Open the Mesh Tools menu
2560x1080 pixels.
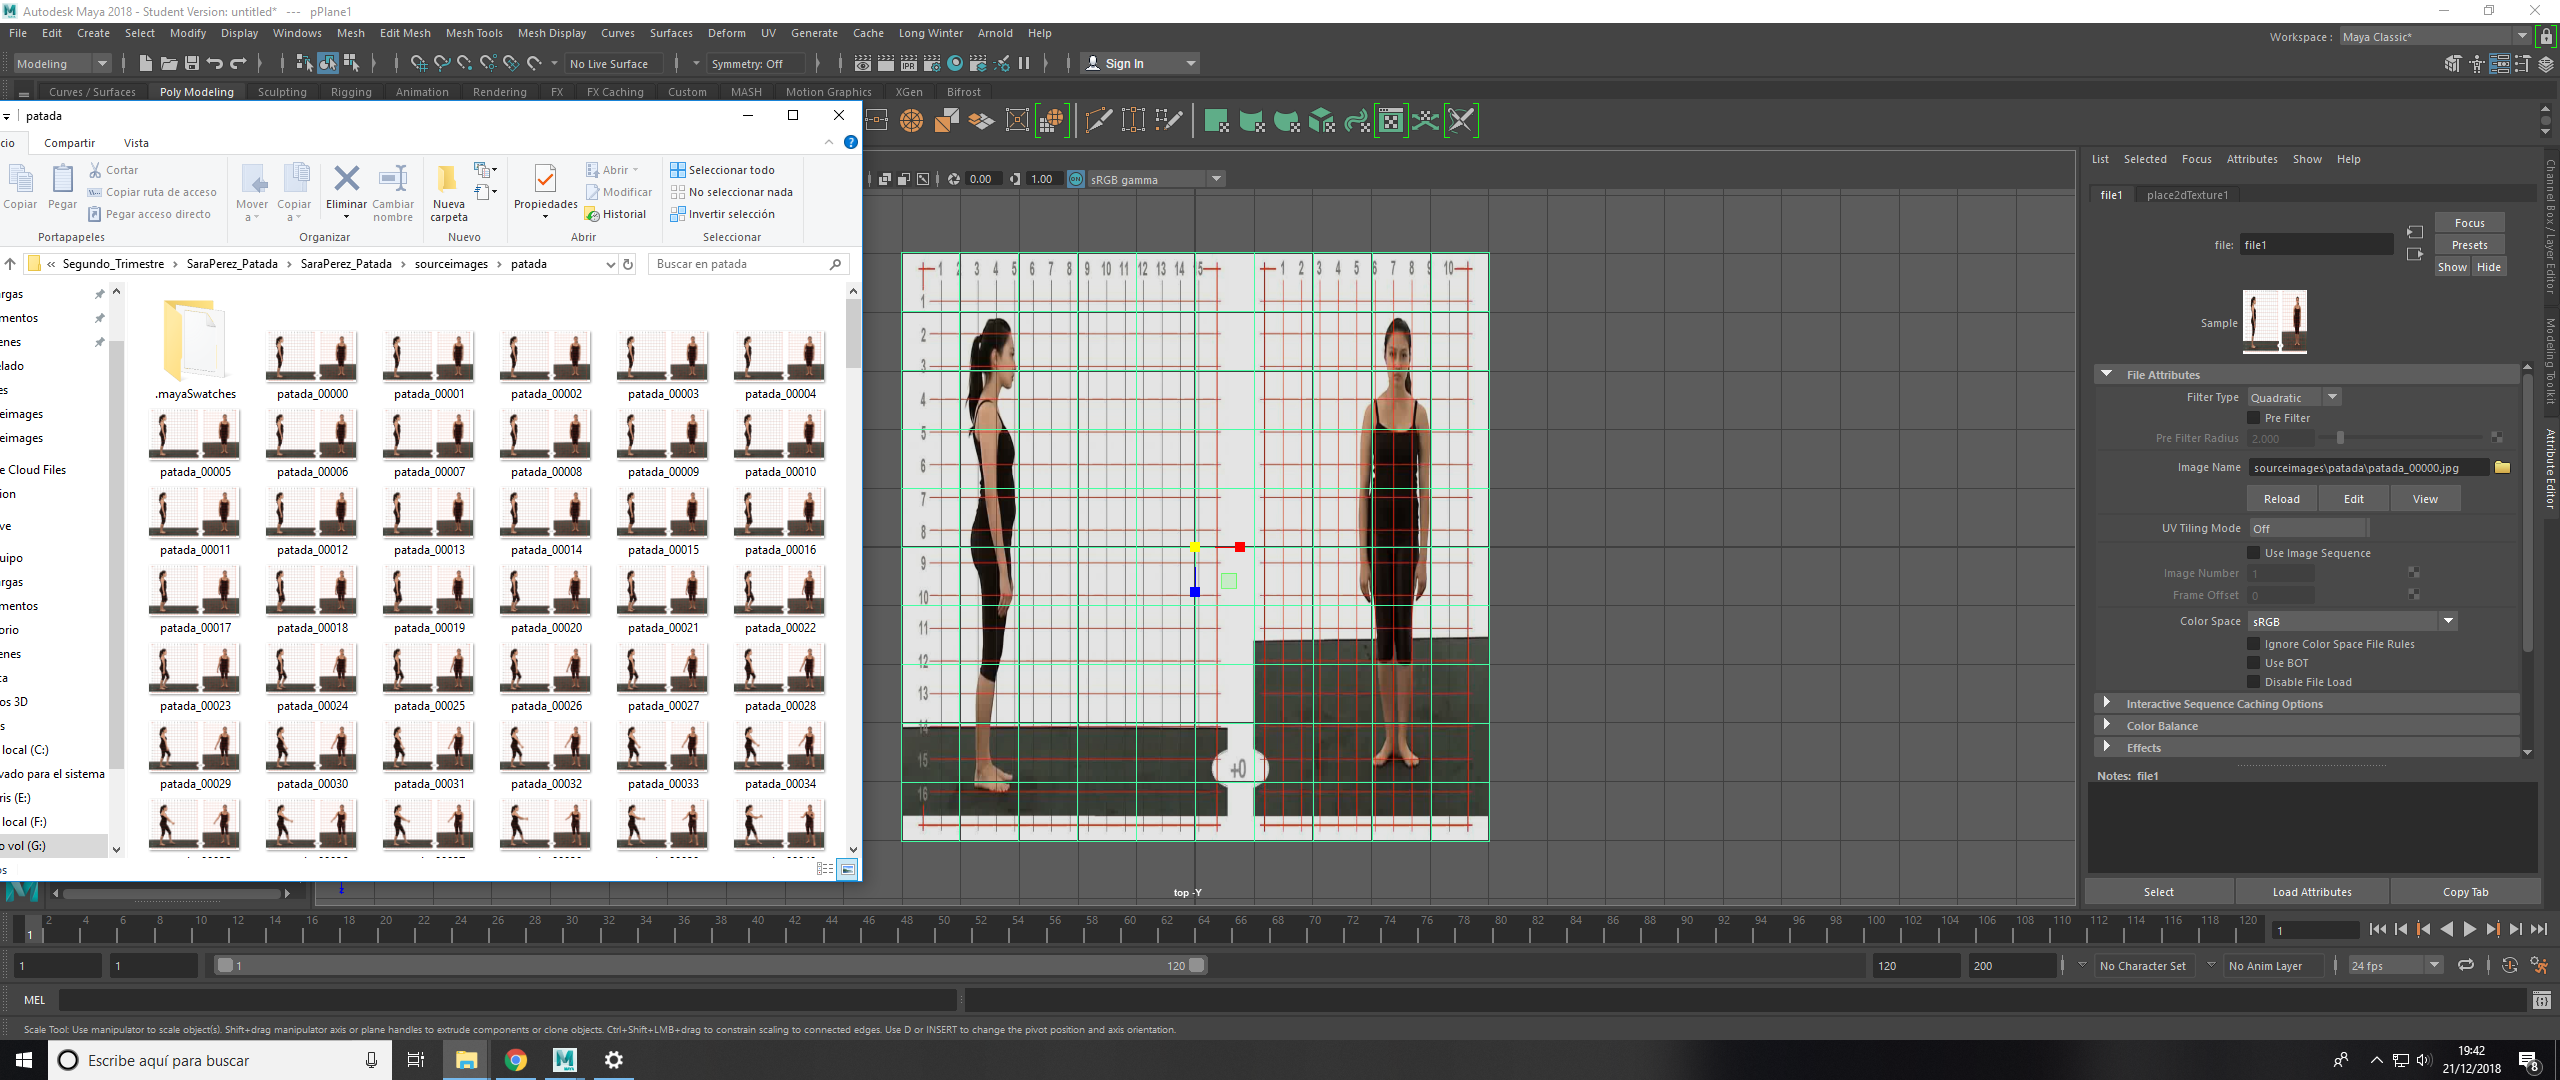[x=473, y=33]
